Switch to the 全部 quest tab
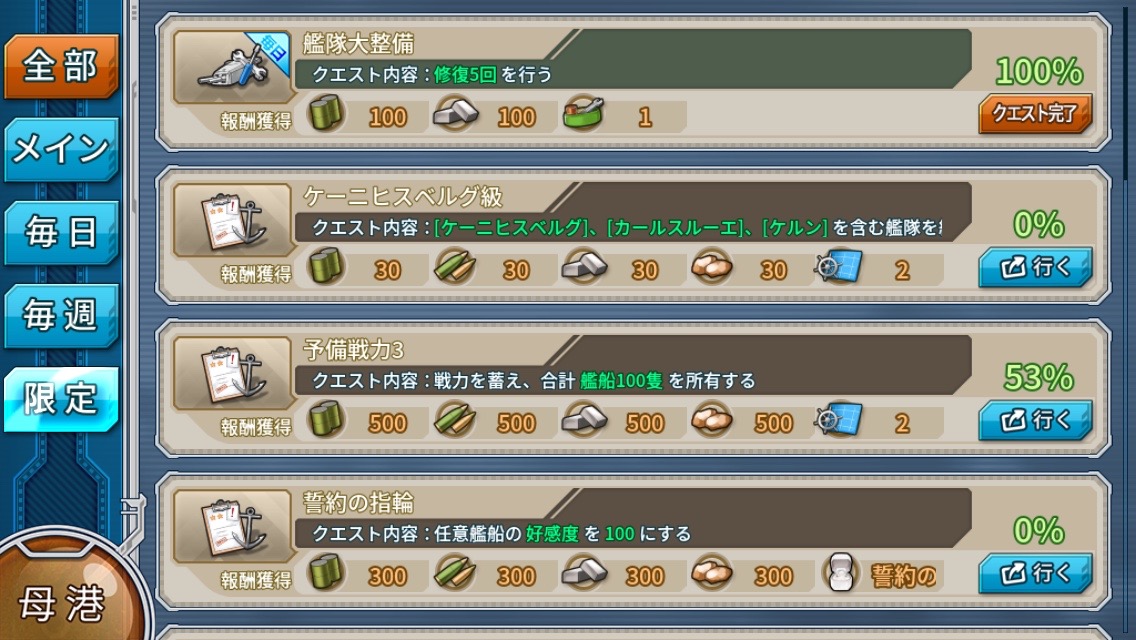 pos(61,66)
